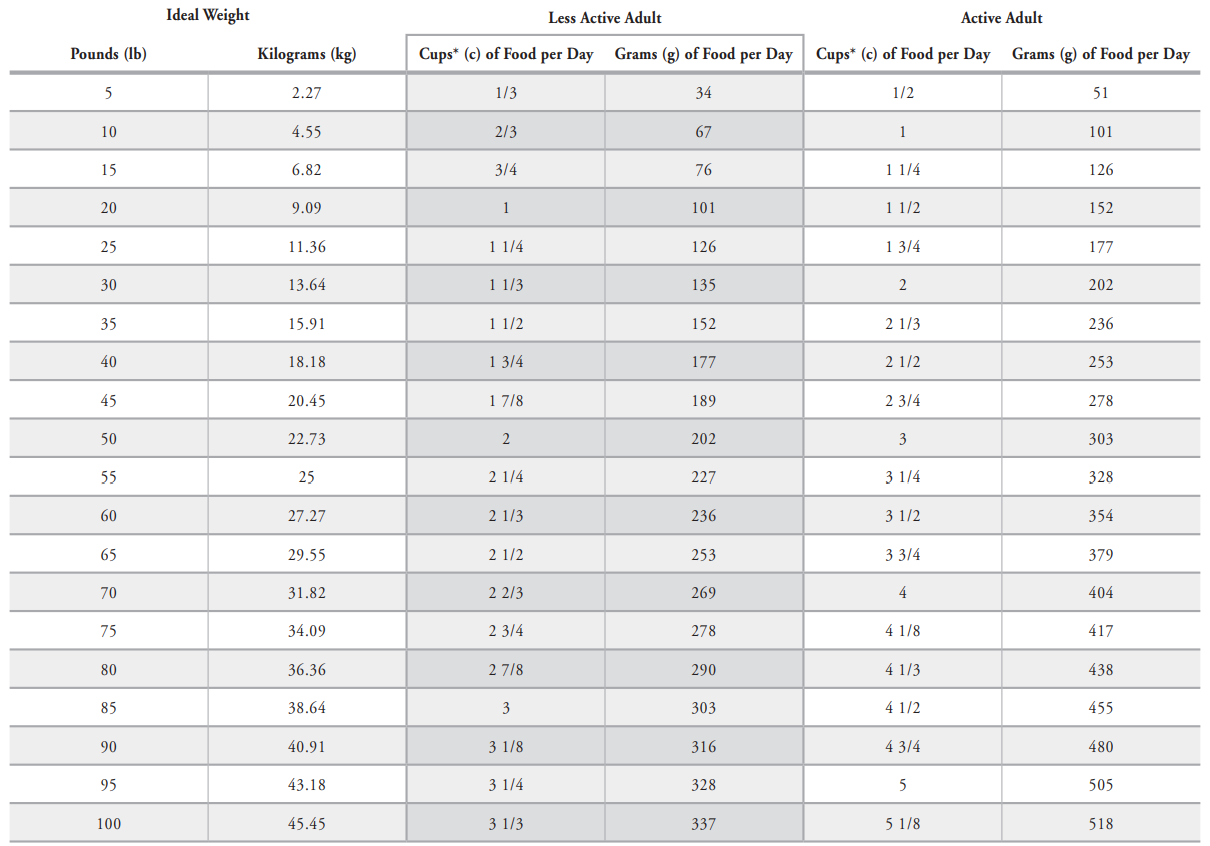Select the 417 grams cell
Viewport: 1210px width, 846px height.
point(1100,631)
